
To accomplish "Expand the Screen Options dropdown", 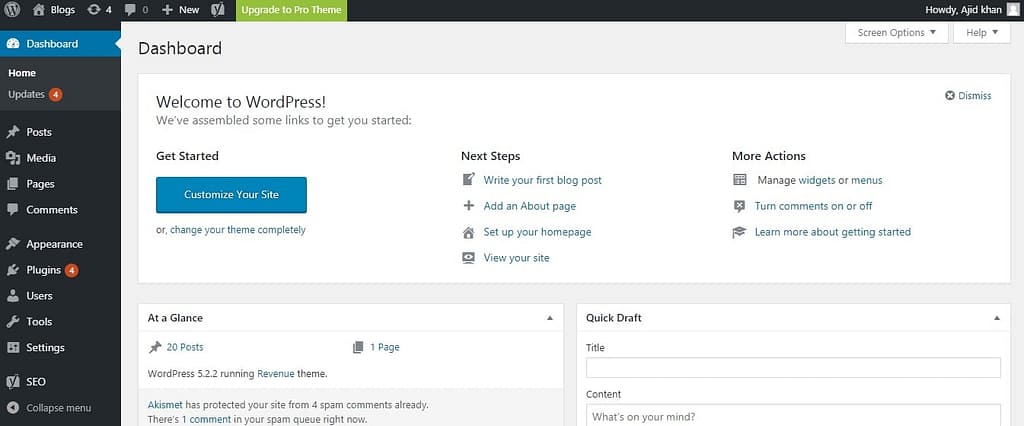I will coord(896,33).
